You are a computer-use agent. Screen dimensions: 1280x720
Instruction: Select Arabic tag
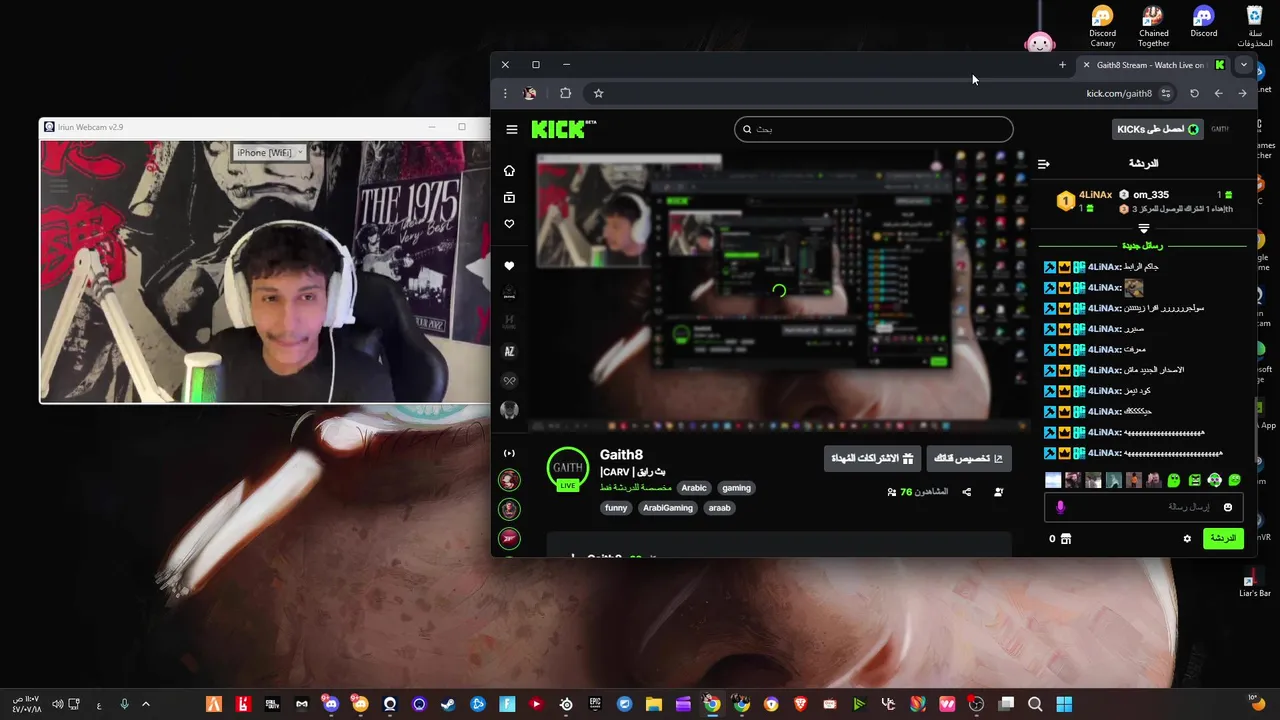[x=694, y=488]
